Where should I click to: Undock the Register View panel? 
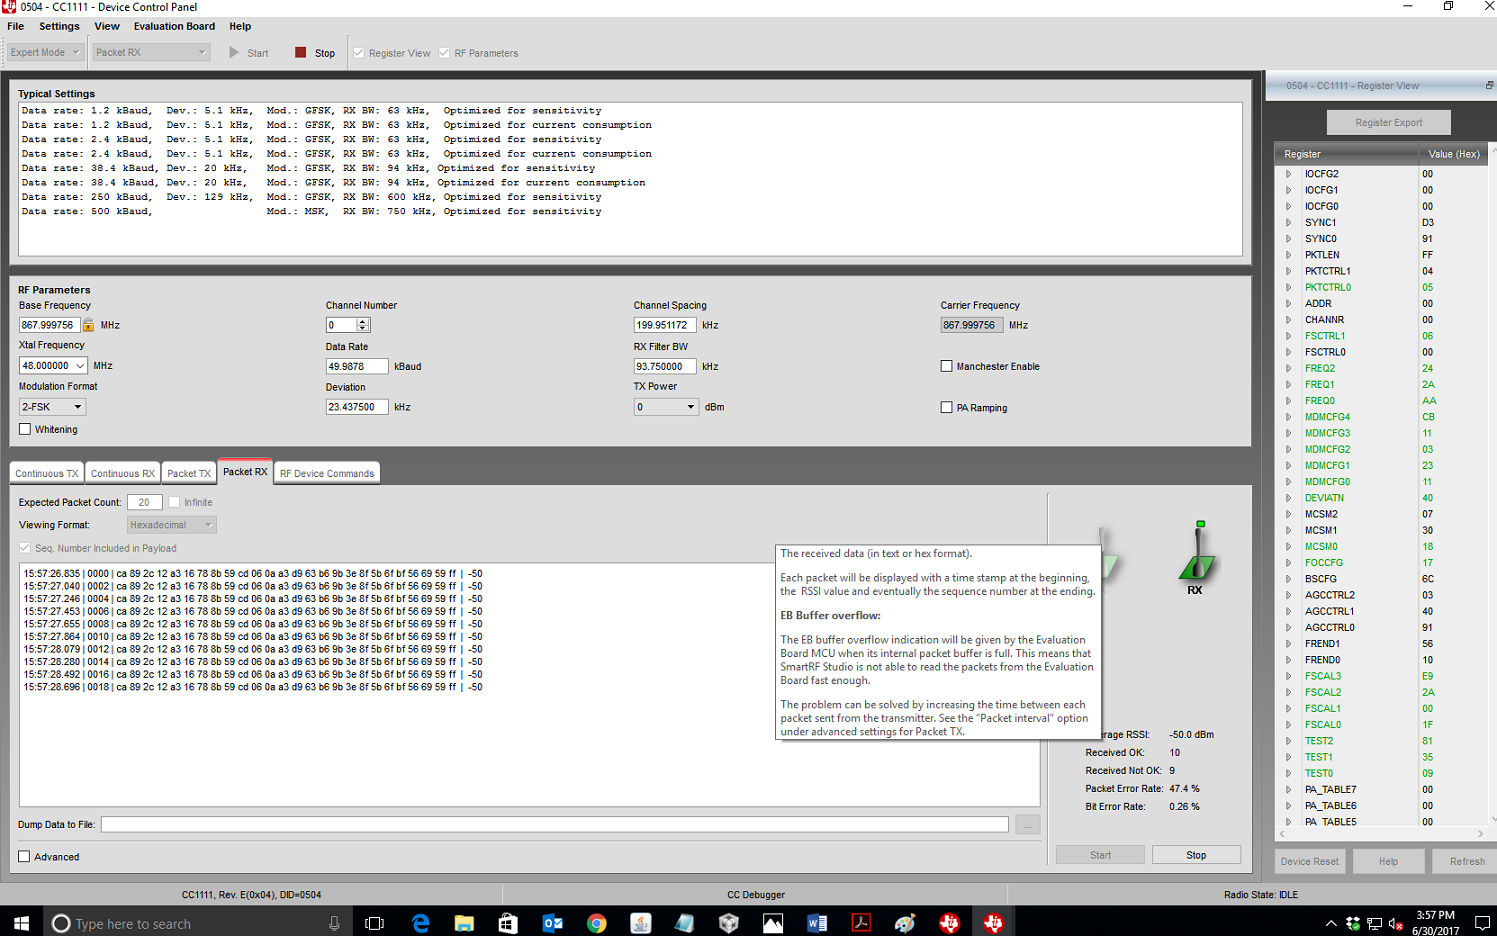[1489, 86]
